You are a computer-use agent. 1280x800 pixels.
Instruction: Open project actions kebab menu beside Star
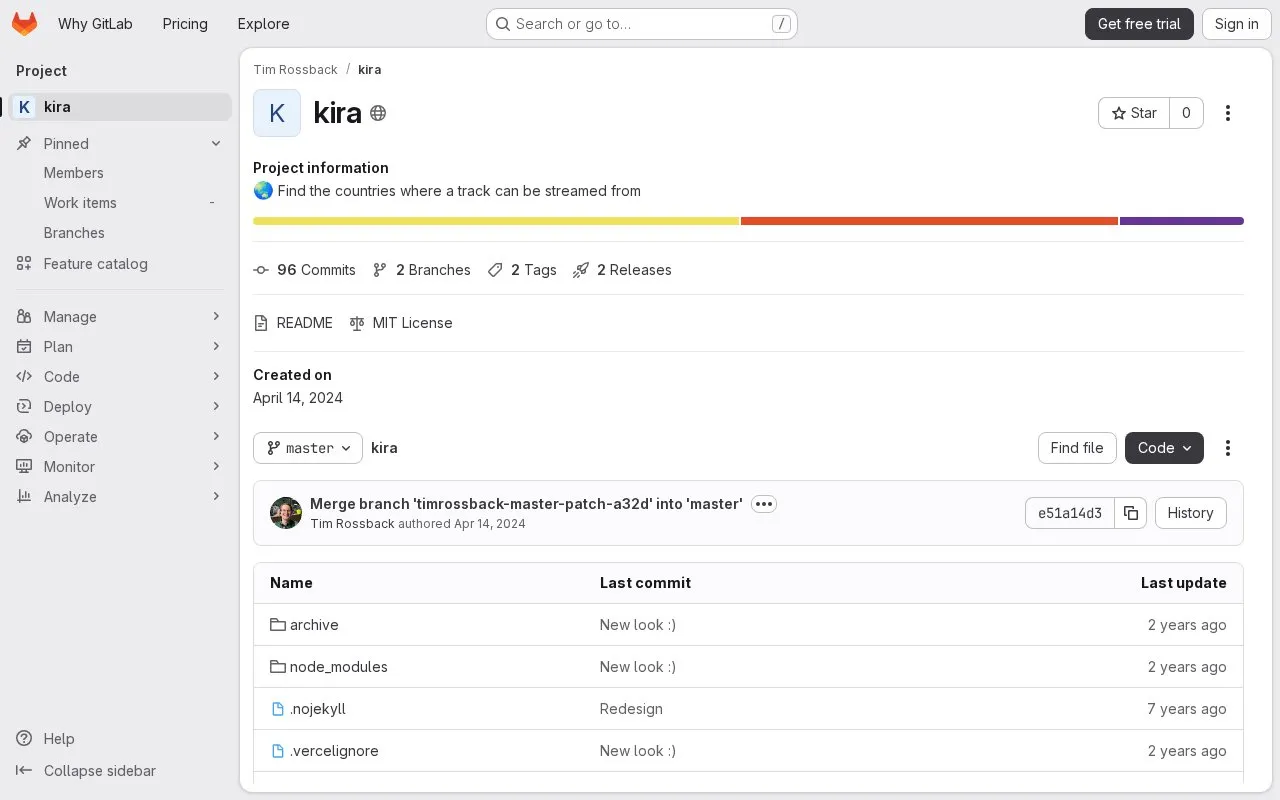tap(1228, 113)
